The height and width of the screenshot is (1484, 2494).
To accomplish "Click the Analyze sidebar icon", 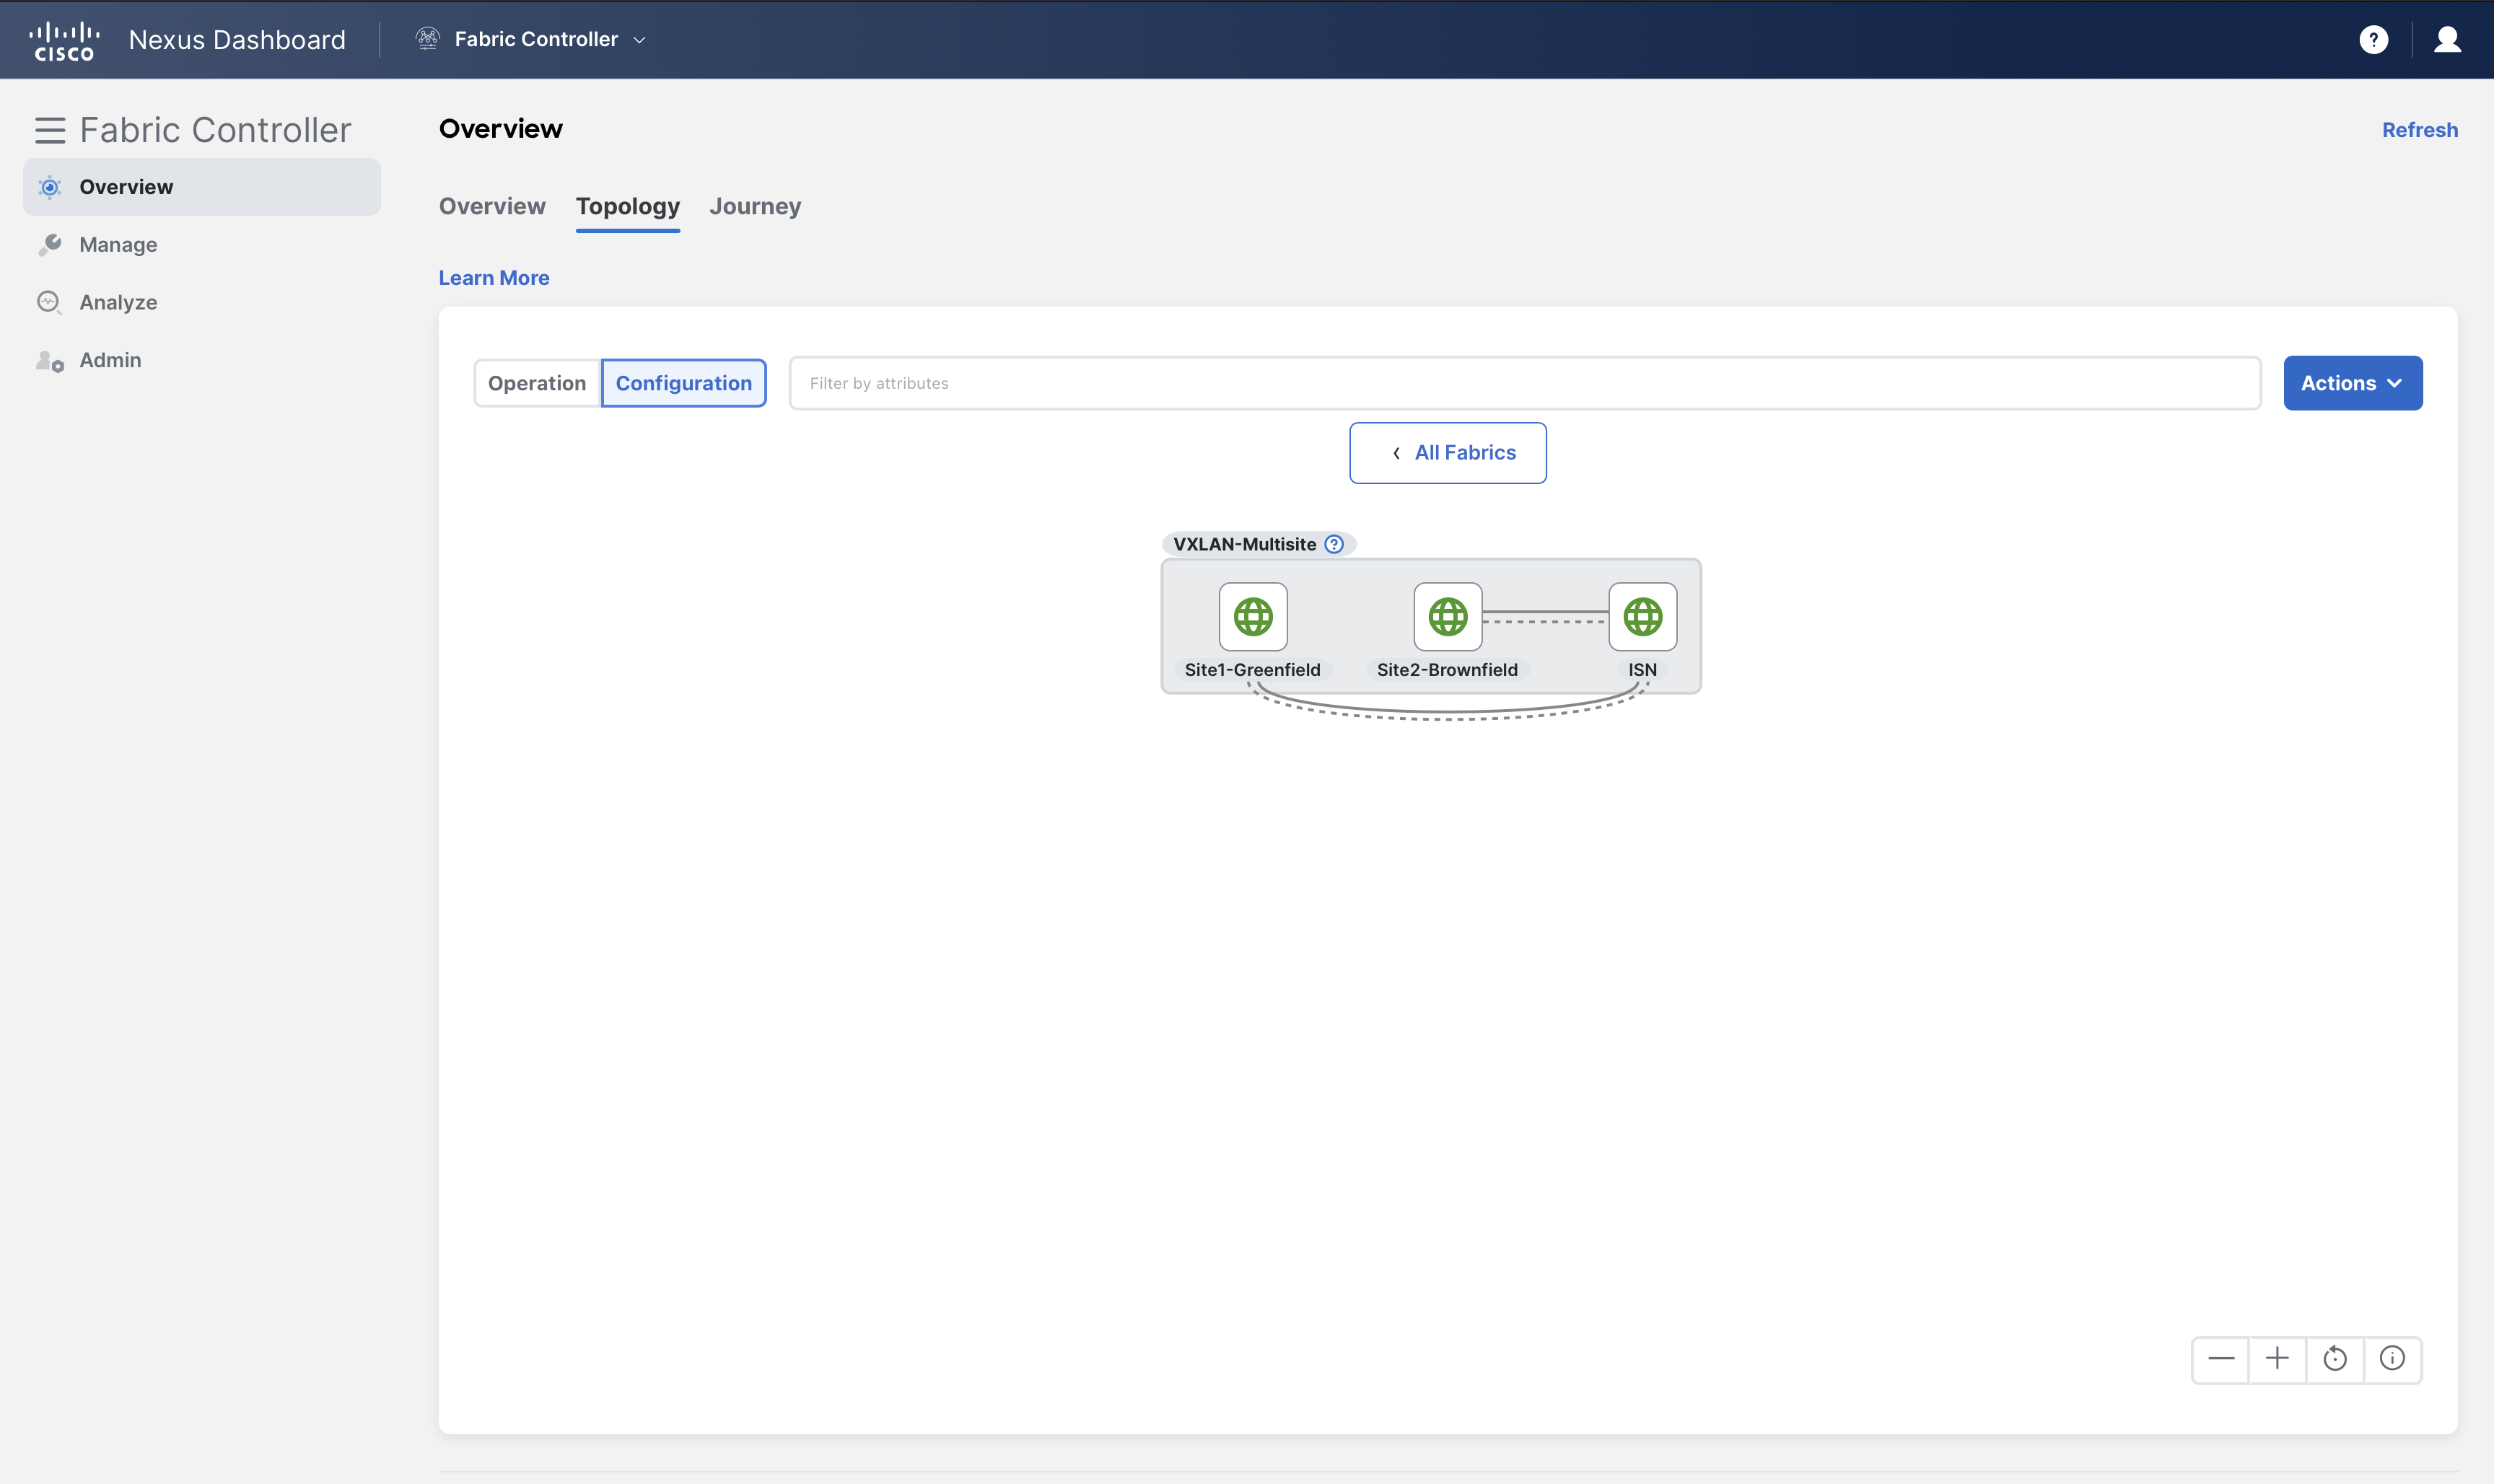I will 49,302.
